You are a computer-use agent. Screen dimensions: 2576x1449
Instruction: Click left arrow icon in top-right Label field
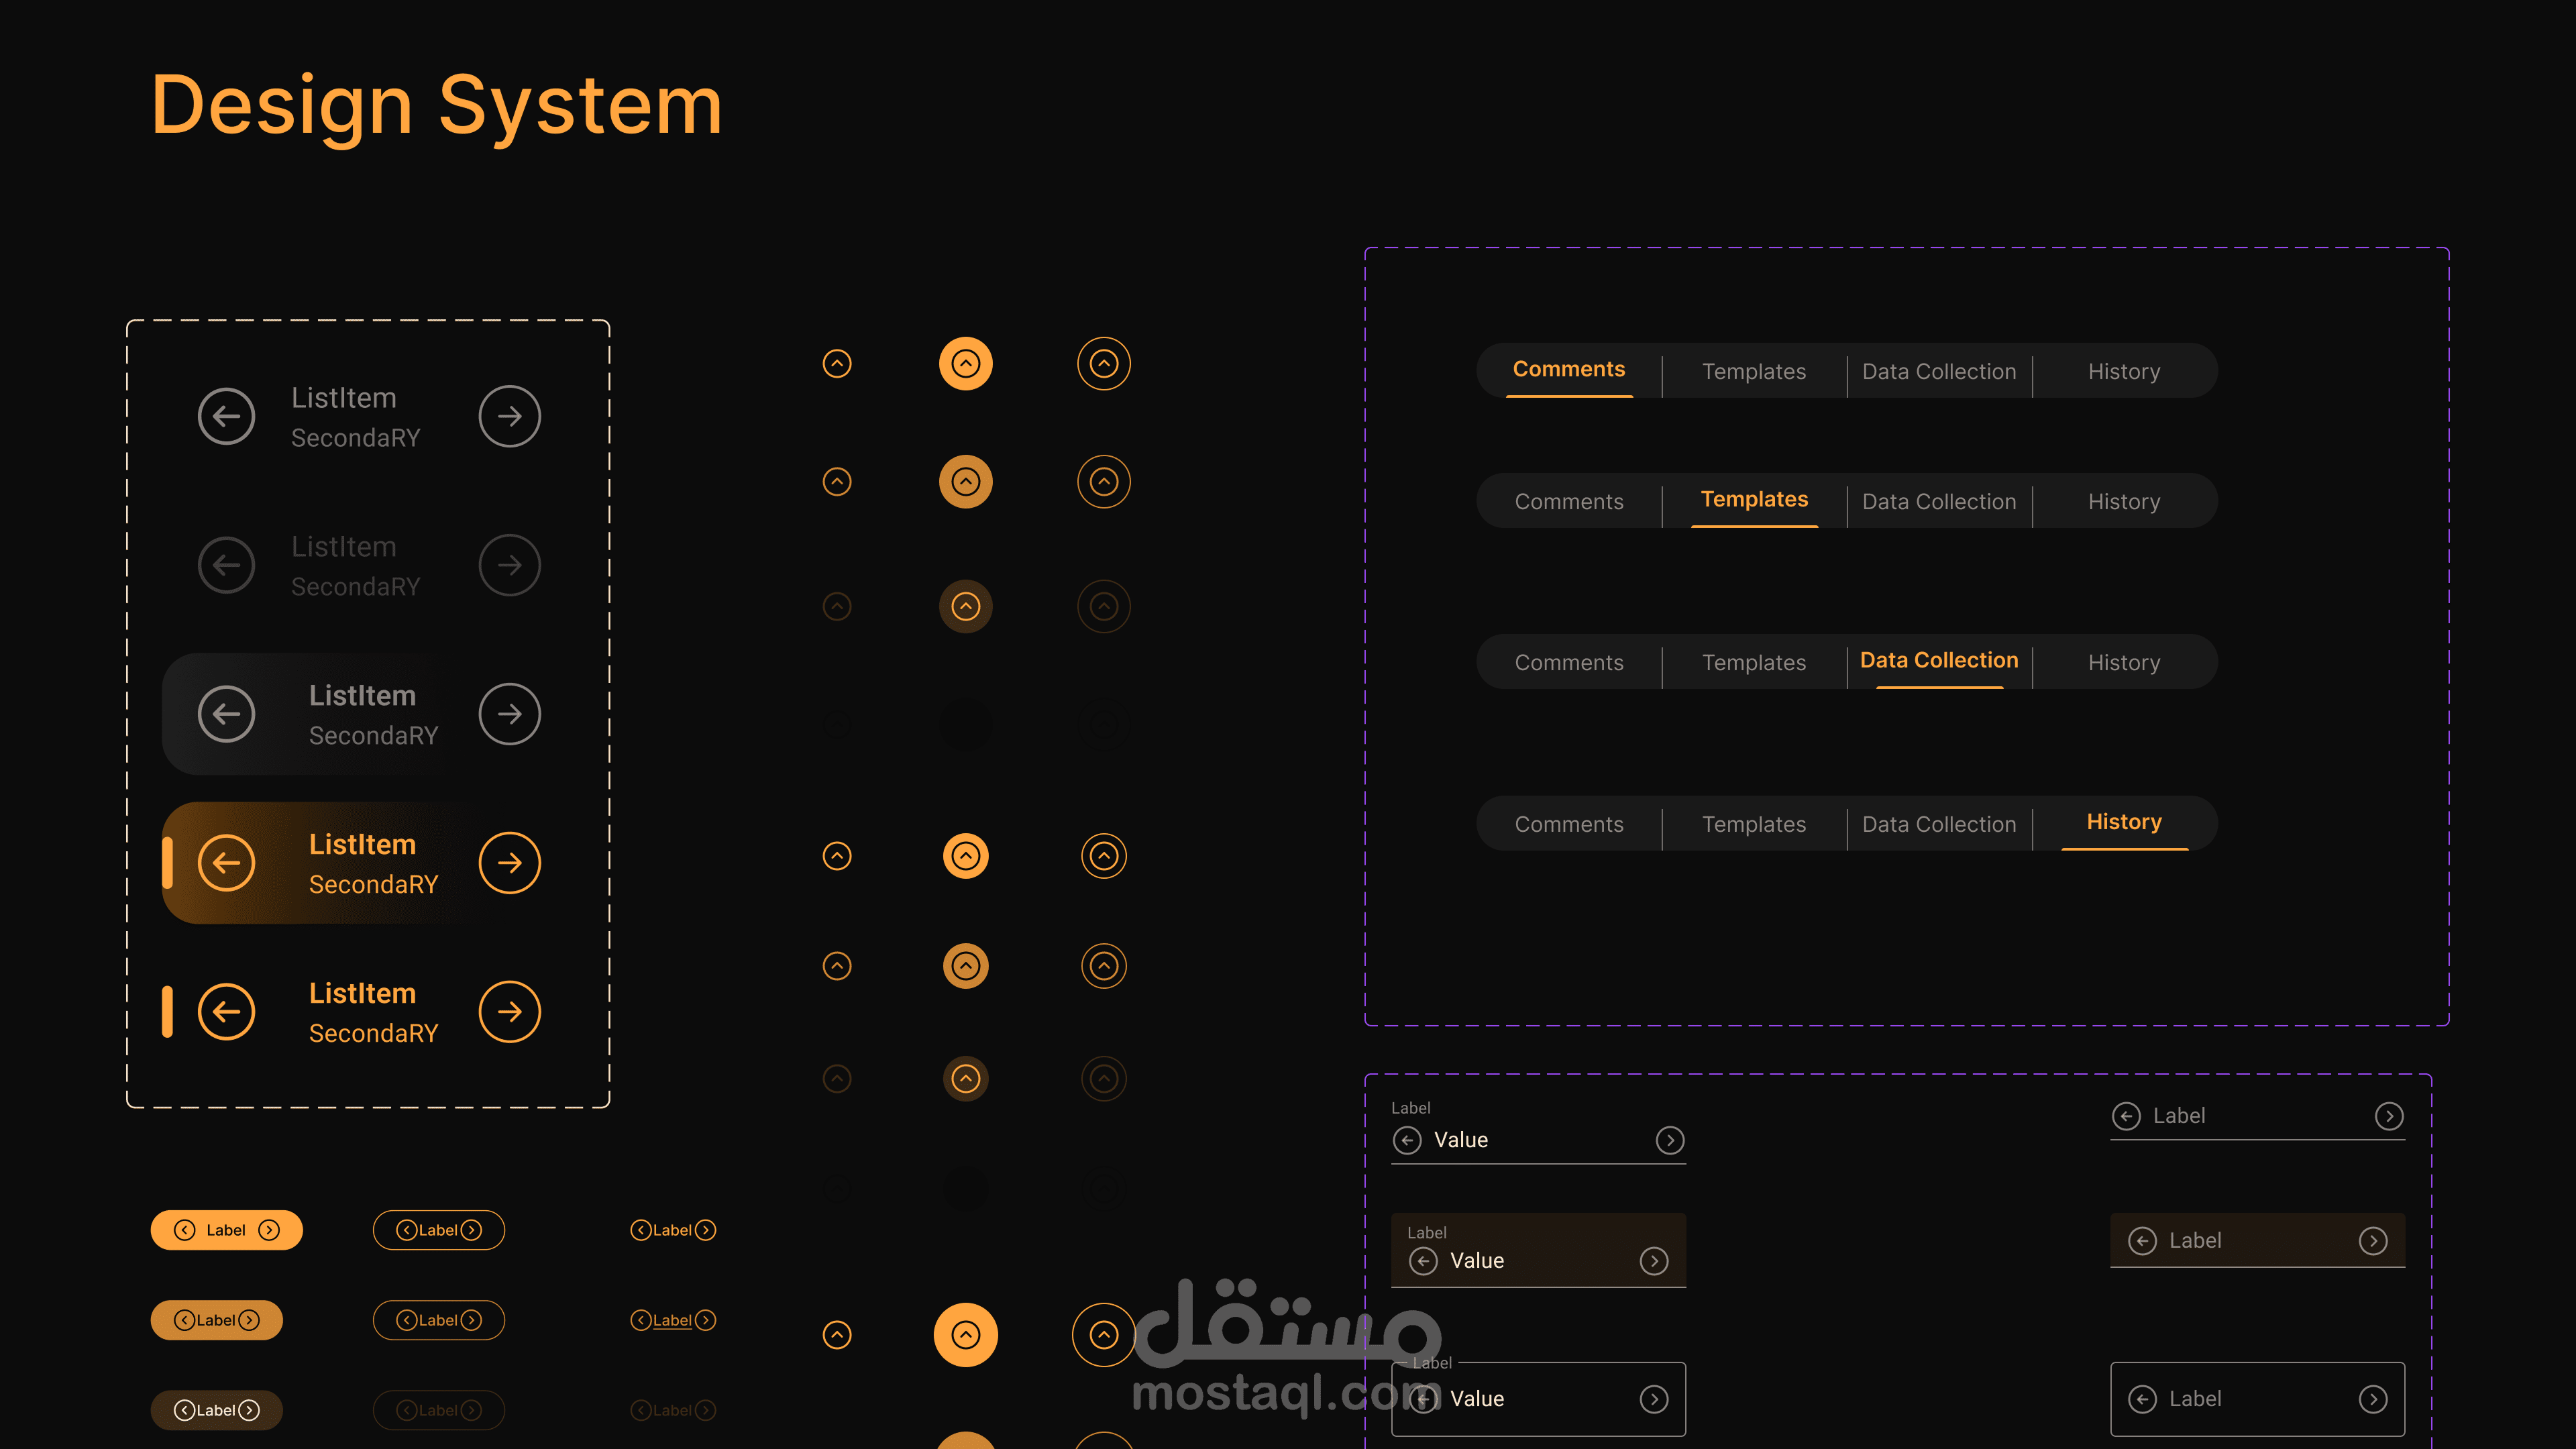[2126, 1116]
